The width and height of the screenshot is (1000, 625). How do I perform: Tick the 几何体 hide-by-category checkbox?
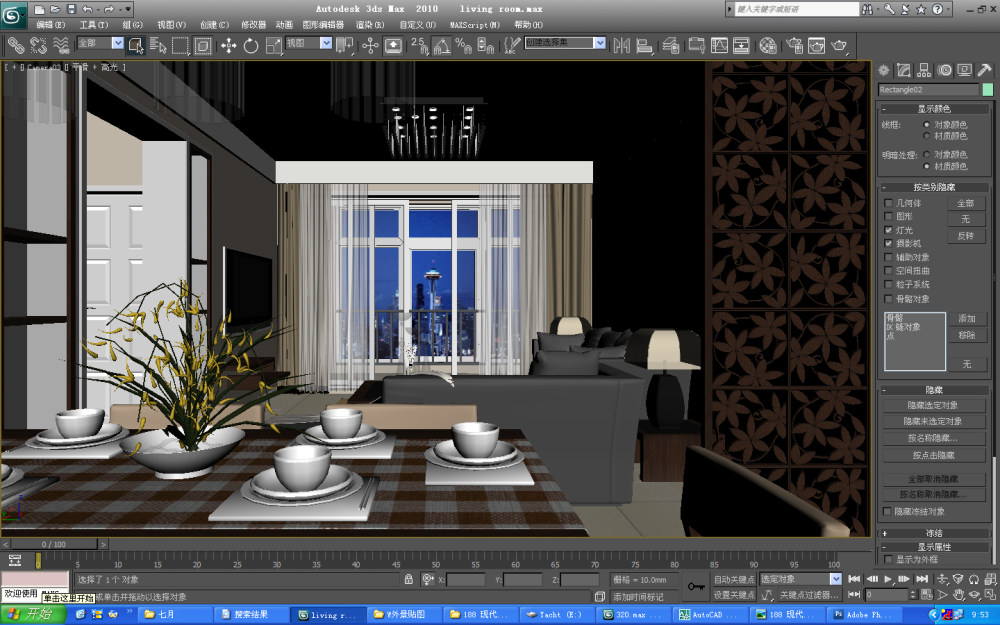click(888, 203)
